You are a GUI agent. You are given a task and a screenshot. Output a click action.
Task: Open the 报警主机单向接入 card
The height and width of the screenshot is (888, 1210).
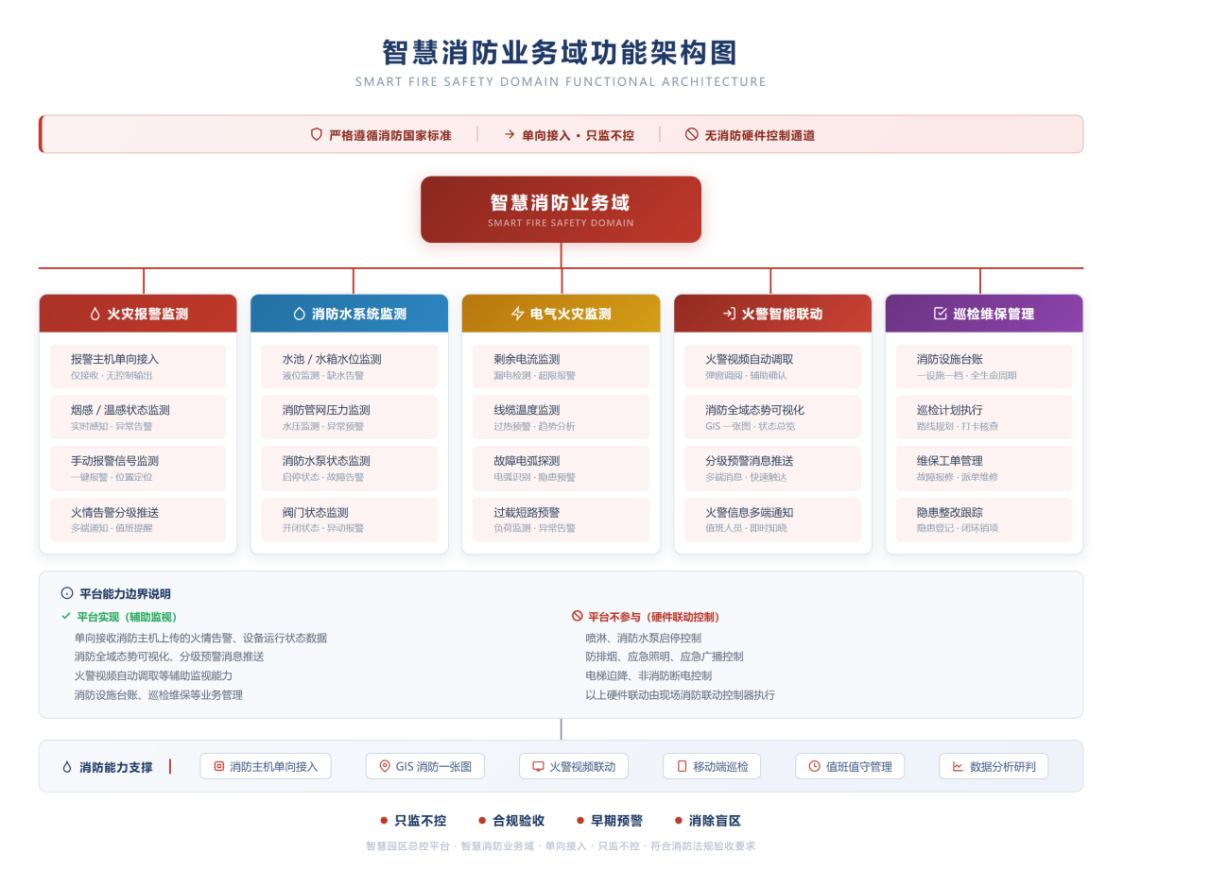(x=138, y=366)
